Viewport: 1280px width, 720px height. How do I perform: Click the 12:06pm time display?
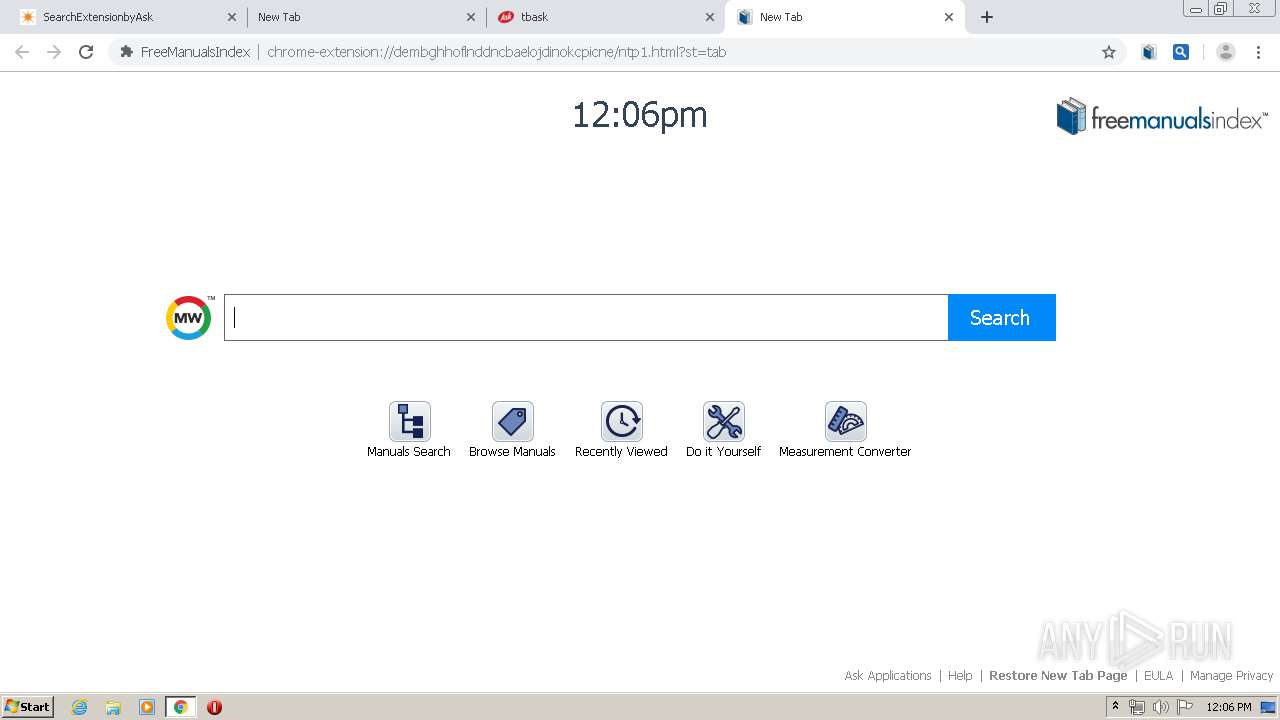click(640, 115)
